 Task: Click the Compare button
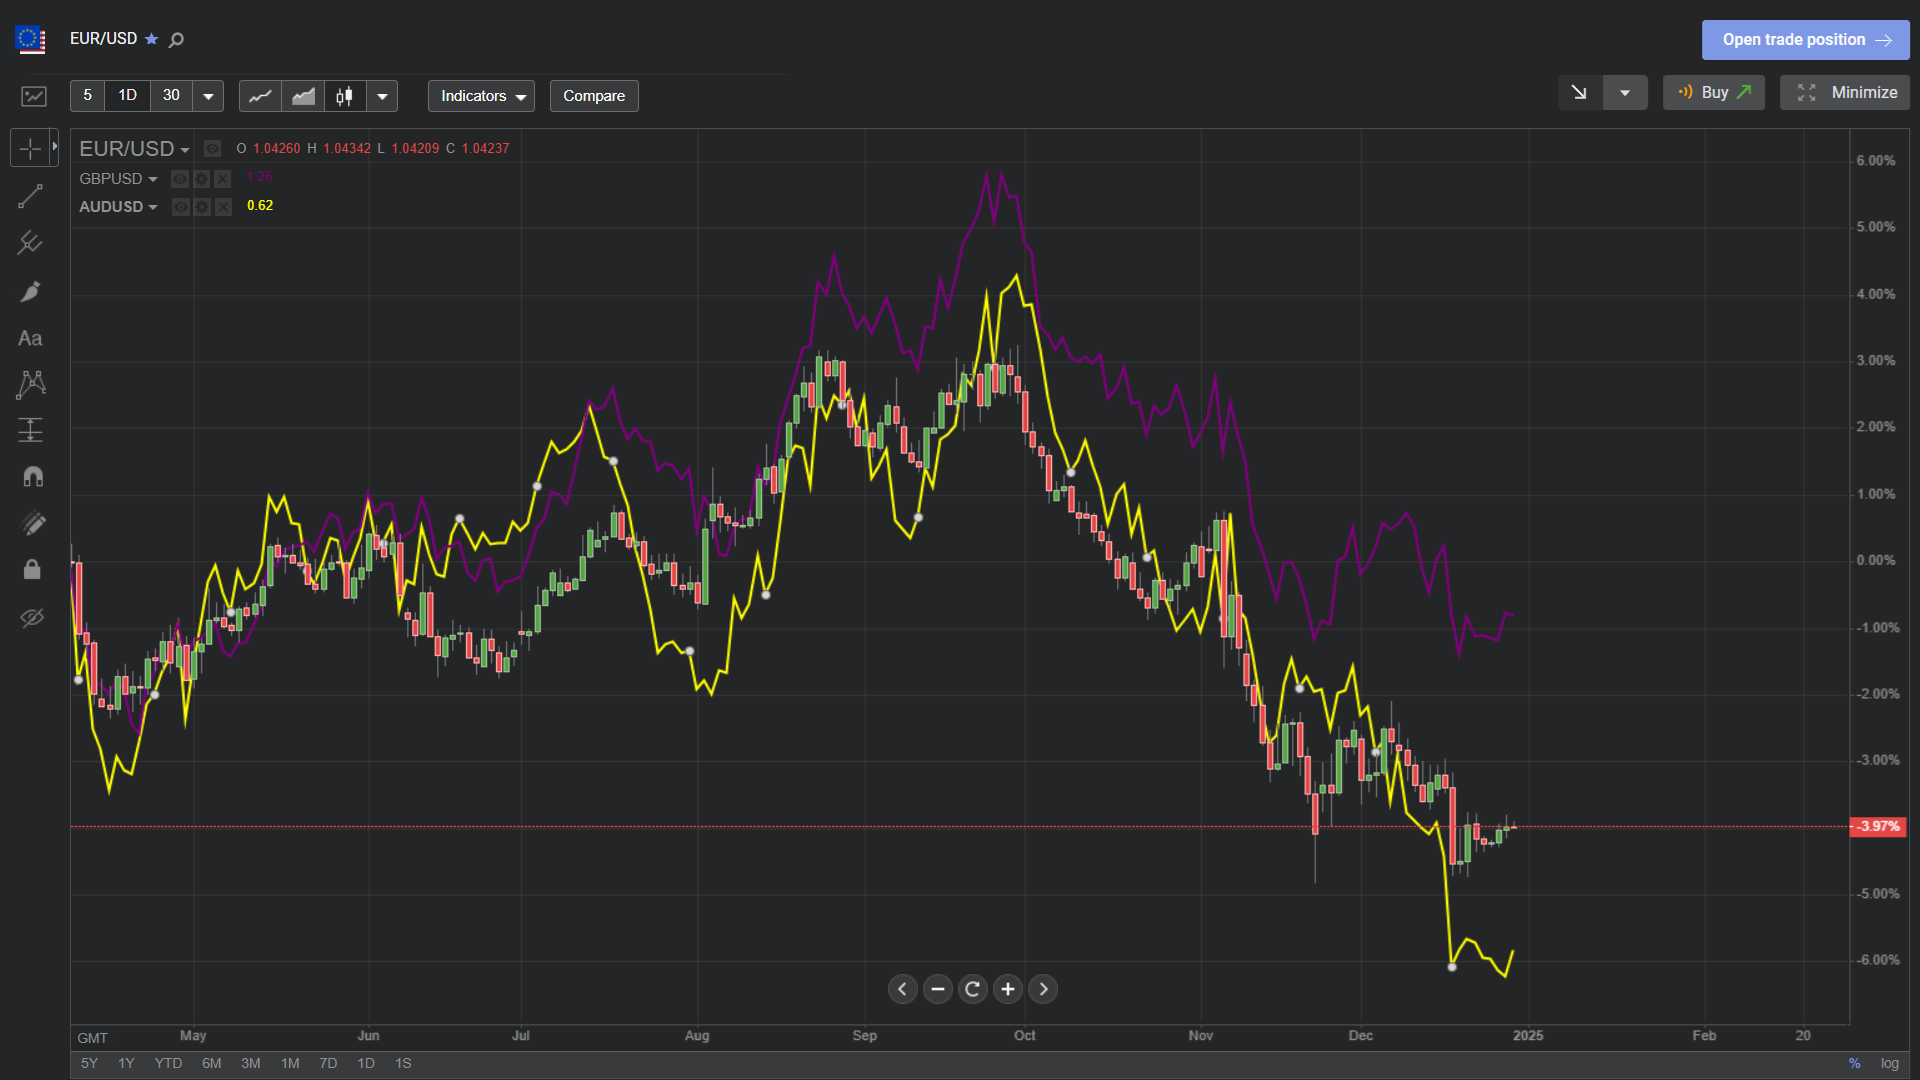coord(594,96)
